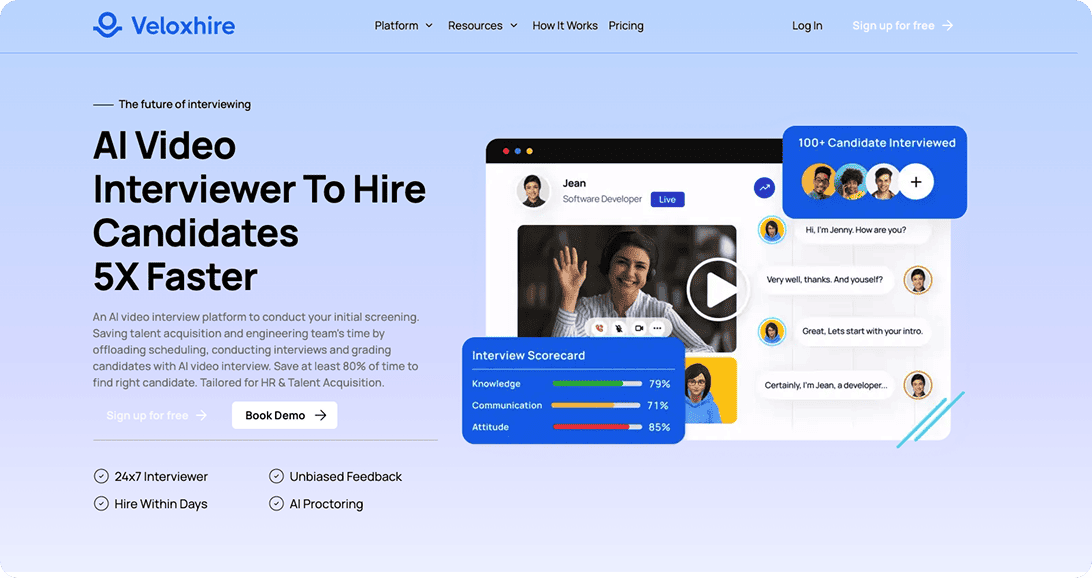Expand the Resources dropdown menu
Viewport: 1092px width, 578px height.
[x=483, y=26]
